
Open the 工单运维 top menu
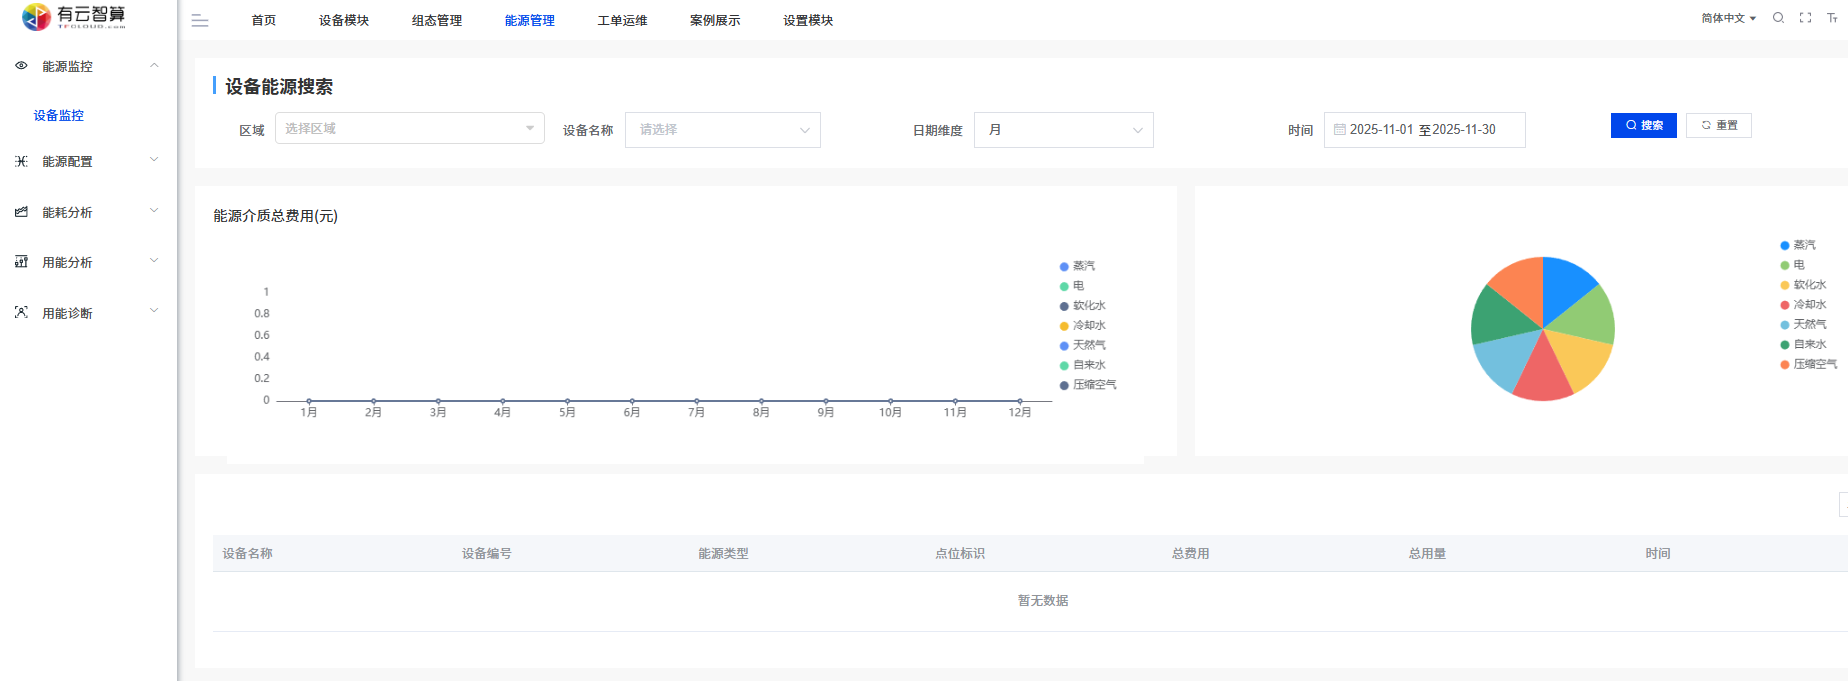[622, 21]
